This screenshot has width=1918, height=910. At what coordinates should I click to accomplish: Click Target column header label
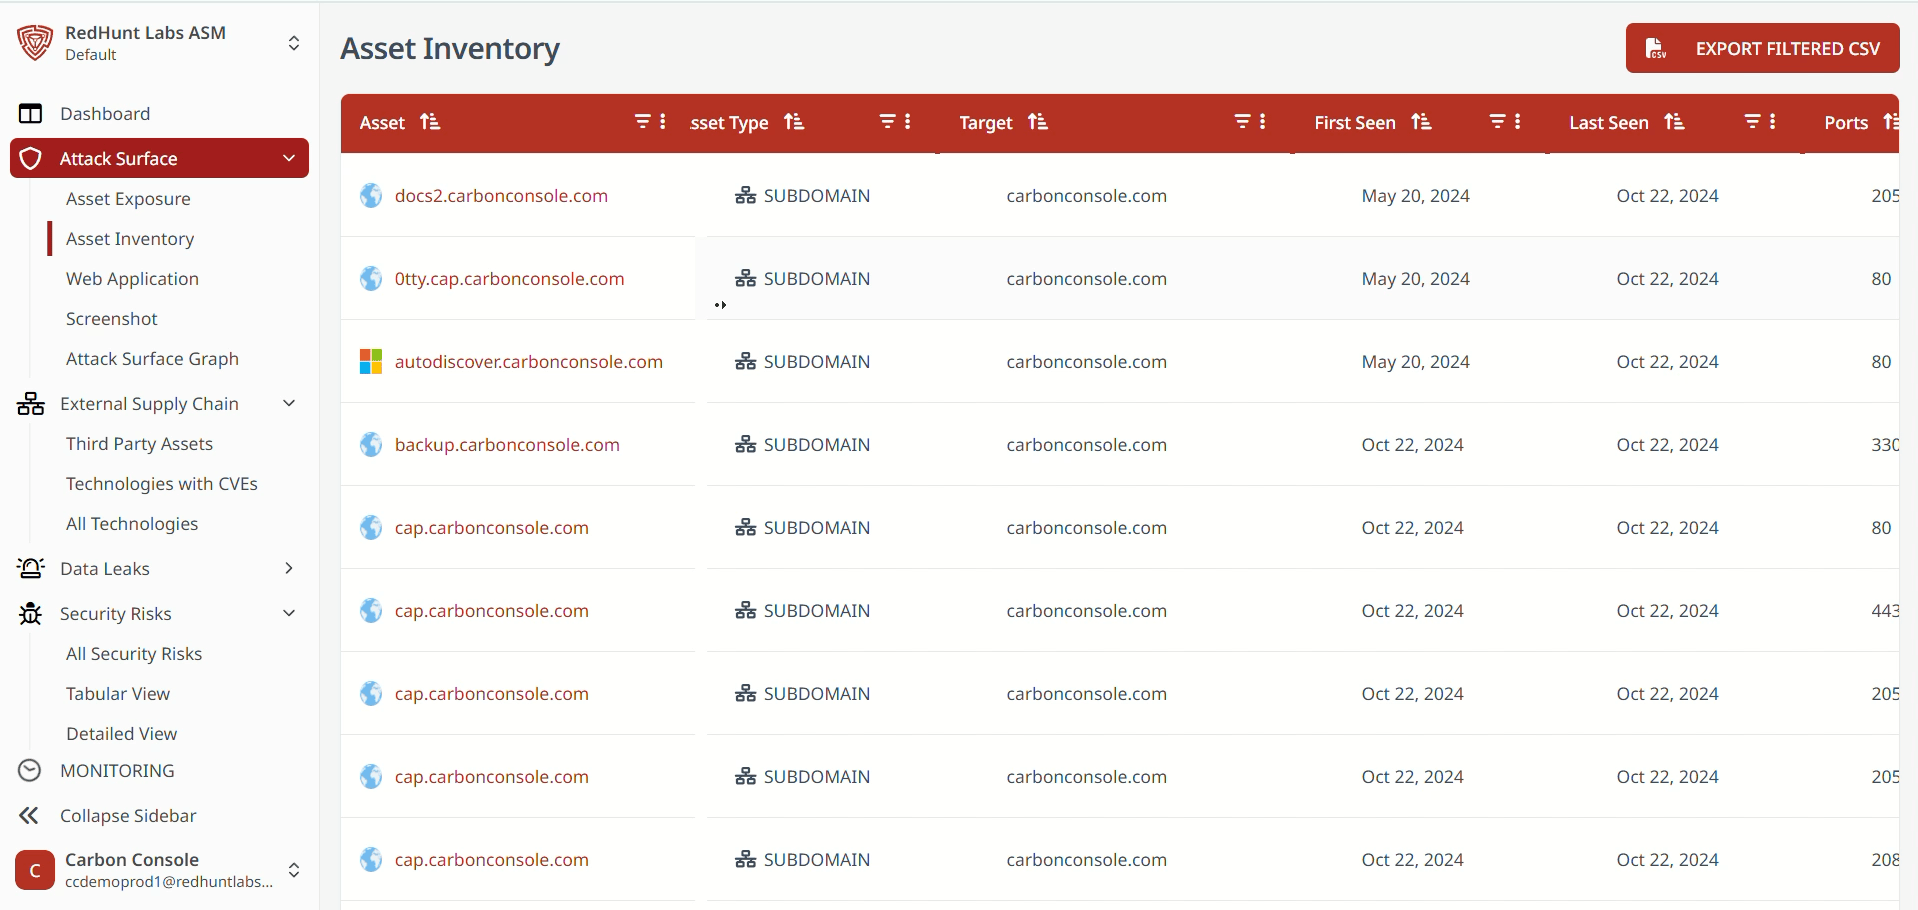point(986,123)
